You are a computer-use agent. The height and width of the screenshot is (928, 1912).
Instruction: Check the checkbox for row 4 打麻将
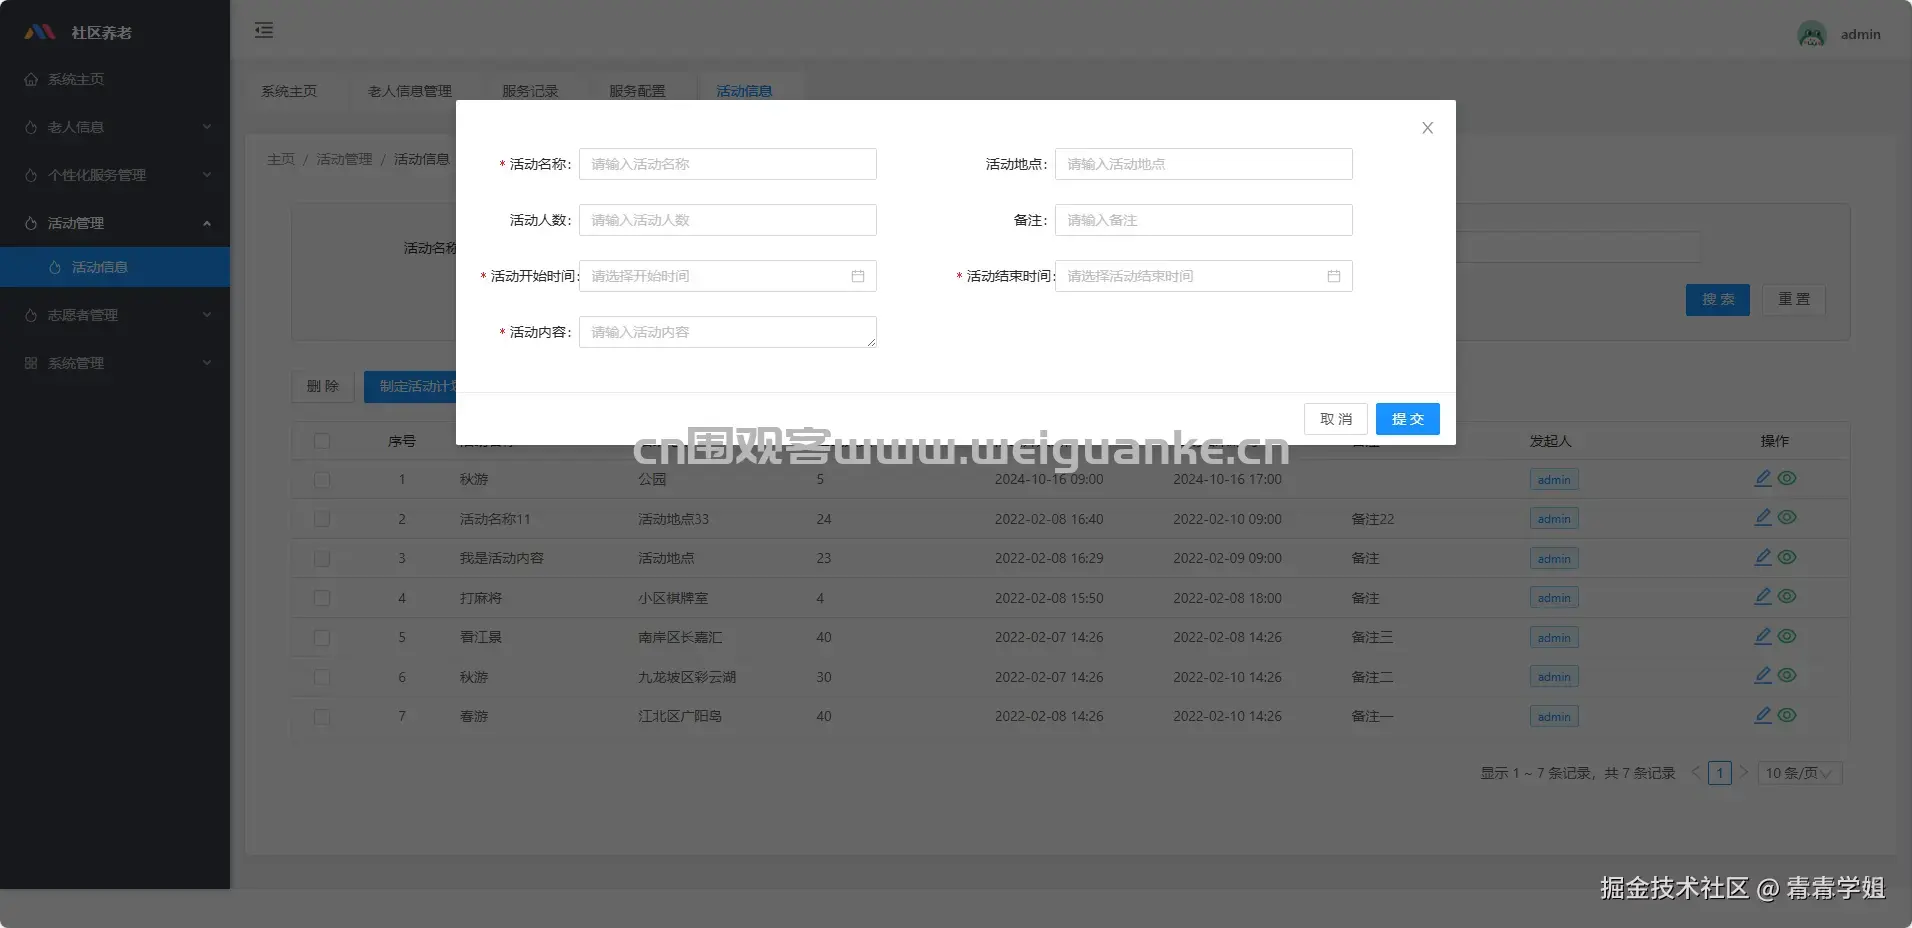322,598
